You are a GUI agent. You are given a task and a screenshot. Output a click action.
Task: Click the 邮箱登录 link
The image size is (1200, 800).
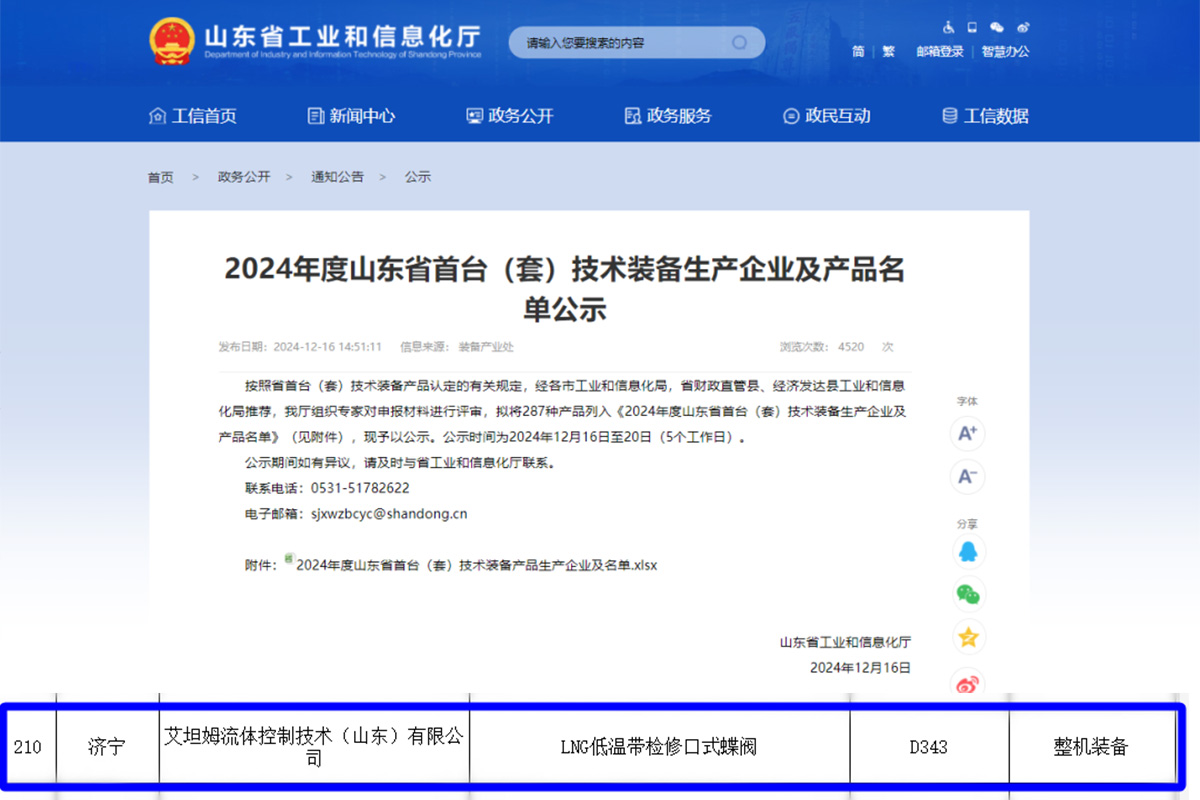point(940,52)
